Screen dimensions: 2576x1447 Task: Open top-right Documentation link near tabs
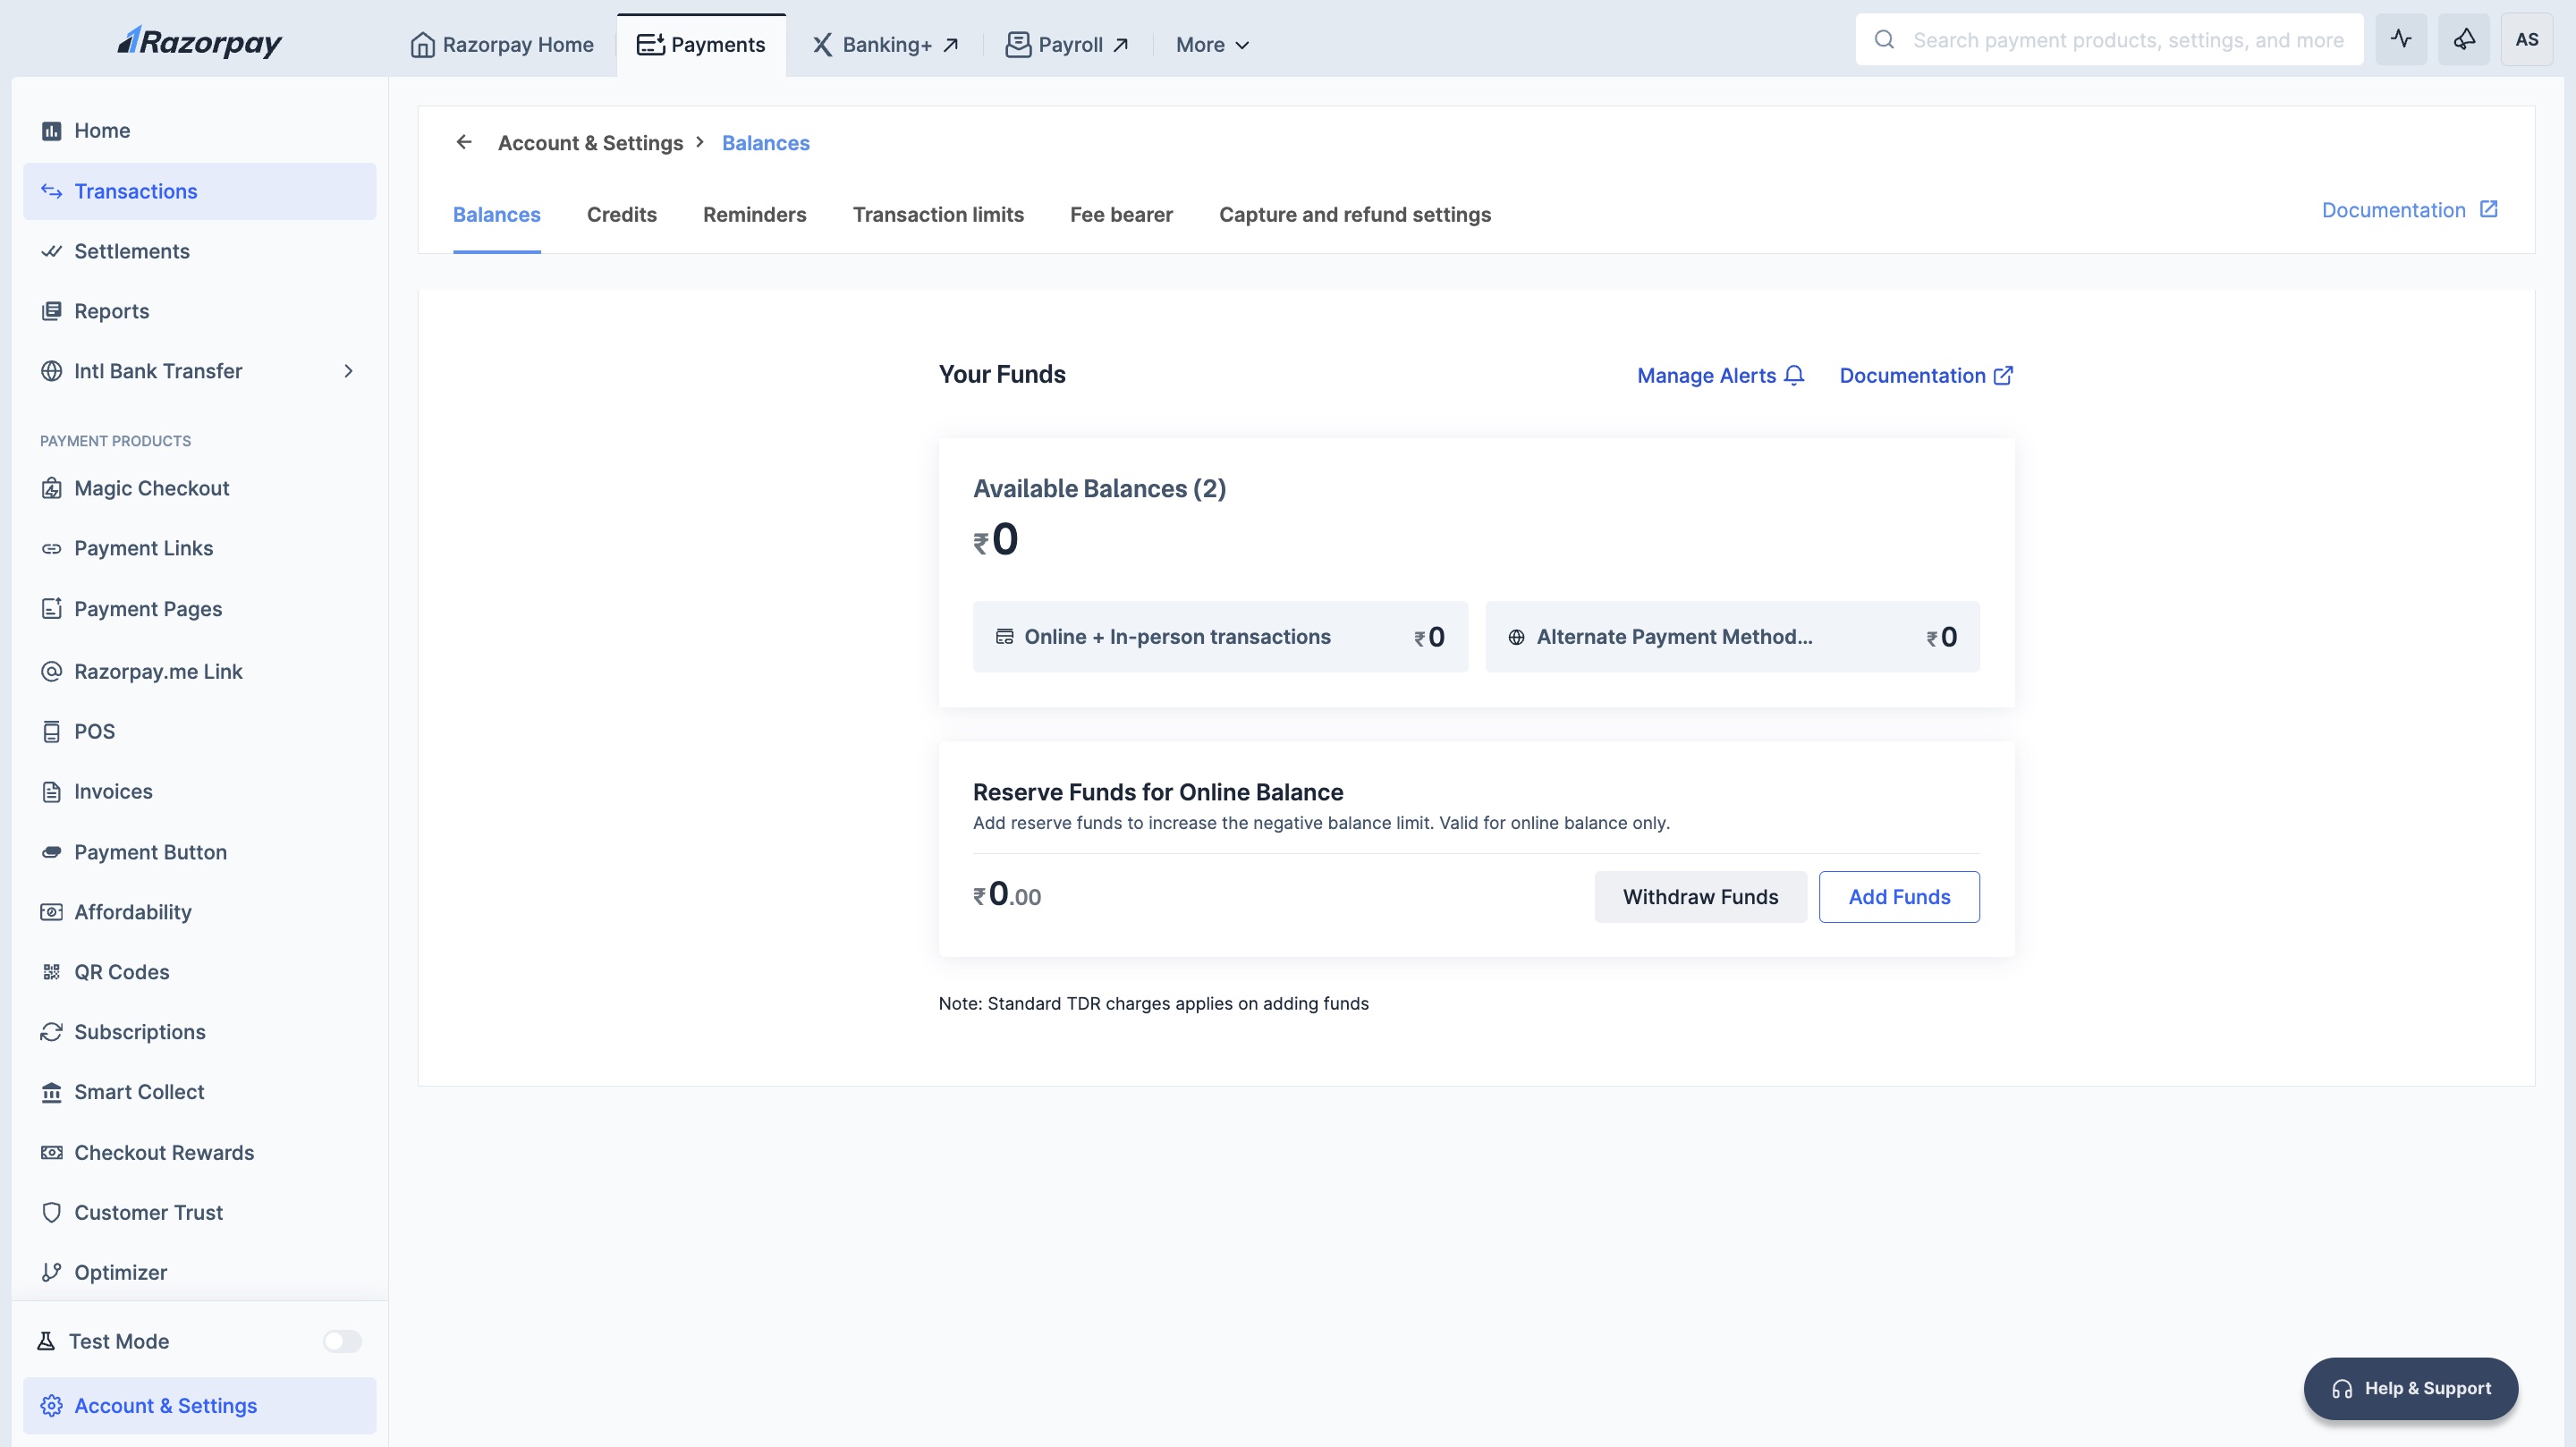click(2410, 210)
